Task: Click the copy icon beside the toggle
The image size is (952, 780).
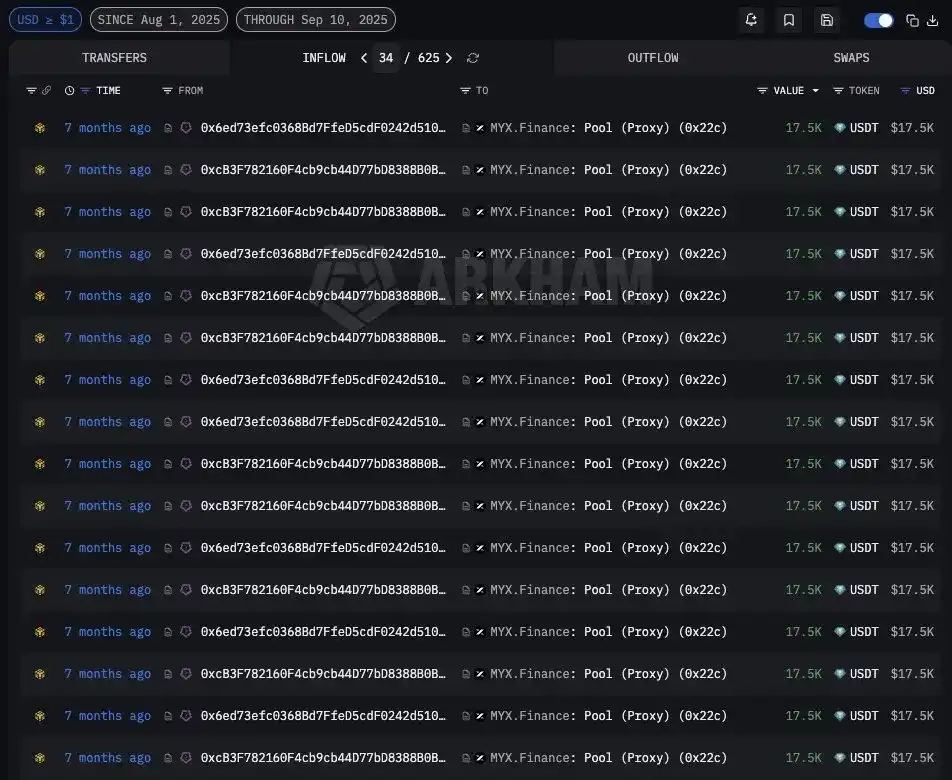Action: tap(912, 20)
